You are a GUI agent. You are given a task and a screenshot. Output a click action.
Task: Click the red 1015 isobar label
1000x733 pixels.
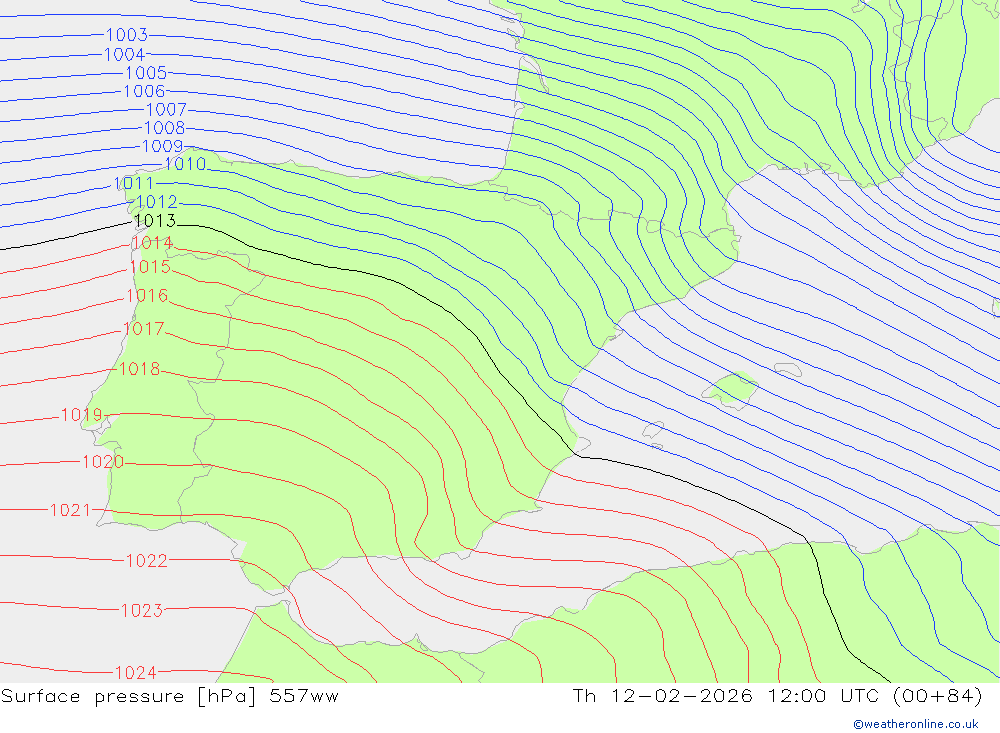150,267
